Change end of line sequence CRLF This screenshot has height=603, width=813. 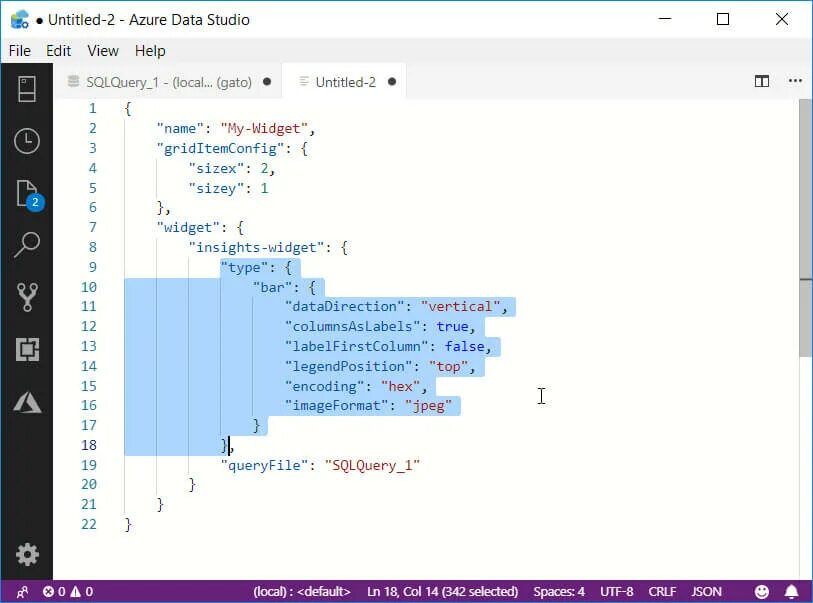coord(662,592)
